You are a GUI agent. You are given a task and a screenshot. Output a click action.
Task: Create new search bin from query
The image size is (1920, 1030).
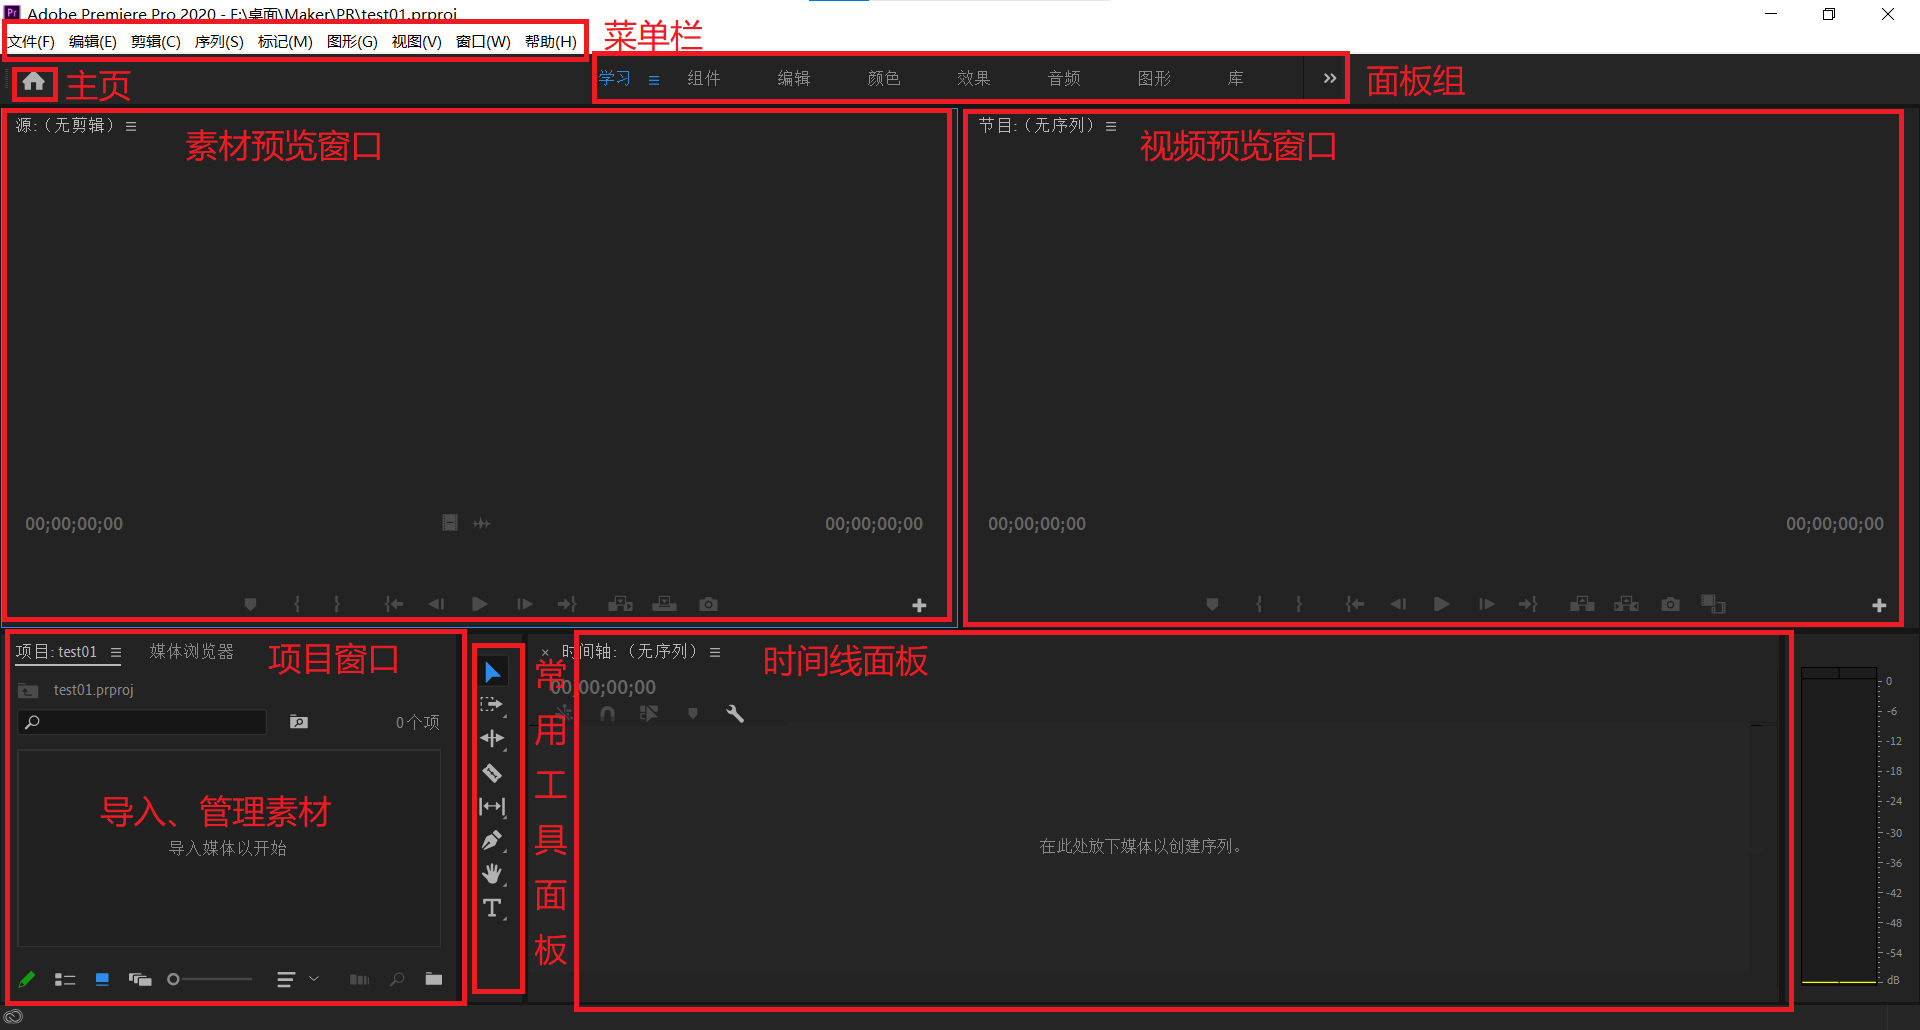coord(298,721)
